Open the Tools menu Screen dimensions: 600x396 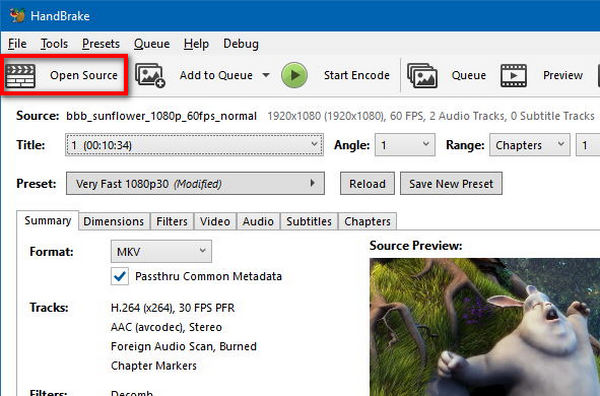54,44
